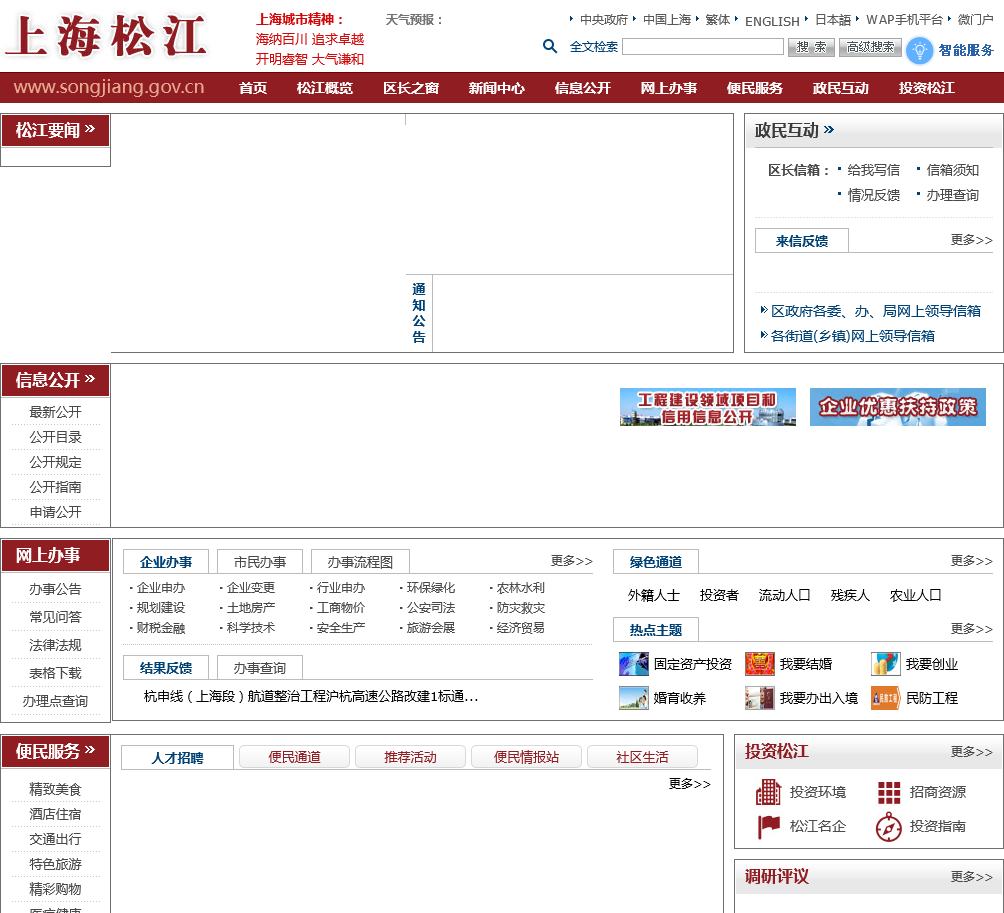1004x913 pixels.
Task: Open 首页 in the navigation bar
Action: click(x=253, y=88)
